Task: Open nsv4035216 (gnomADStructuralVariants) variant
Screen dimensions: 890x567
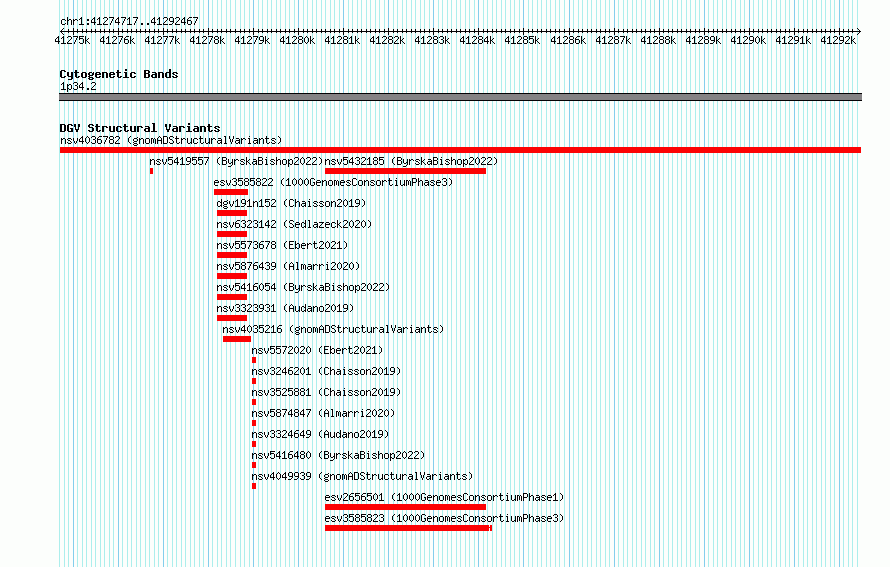Action: [333, 329]
